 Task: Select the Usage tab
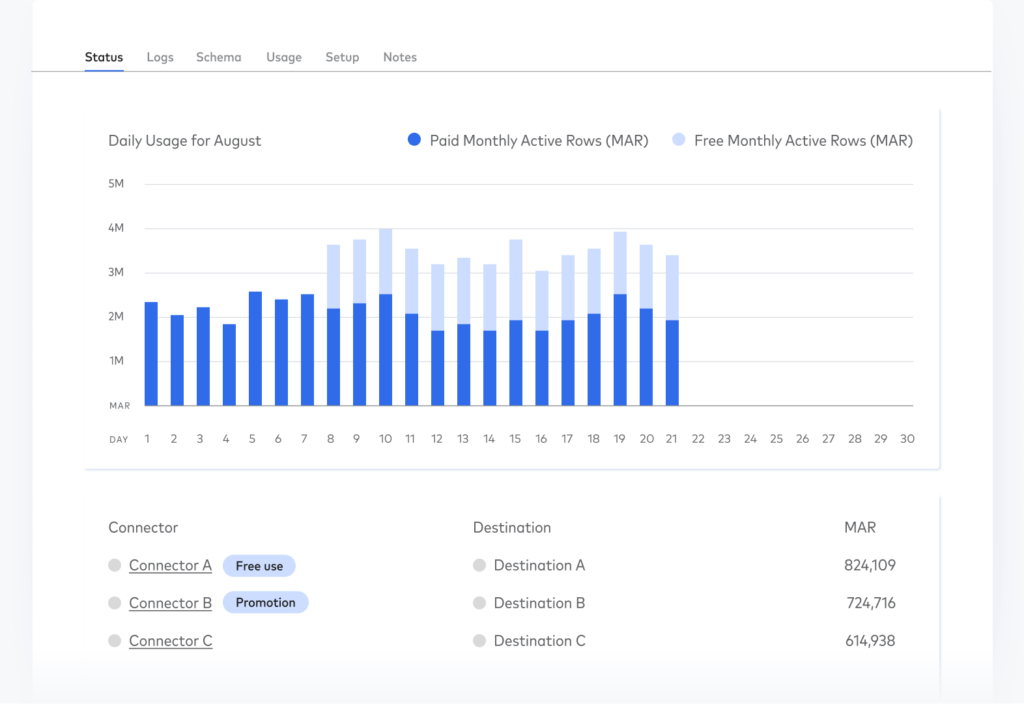(x=283, y=57)
